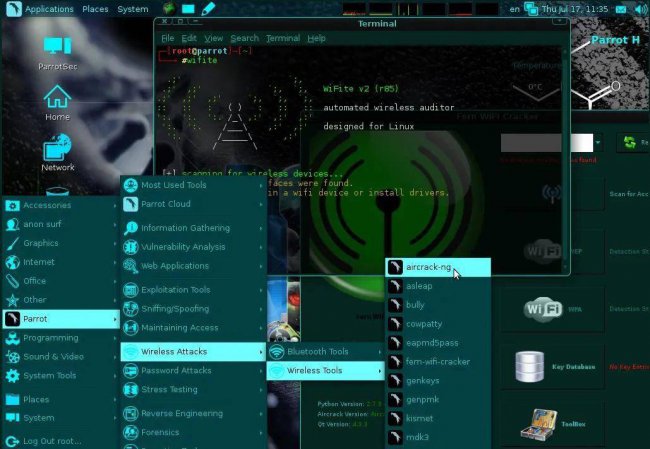Open the interface dropdown in Fern WiFi Cracker
This screenshot has height=449, width=650.
click(598, 143)
